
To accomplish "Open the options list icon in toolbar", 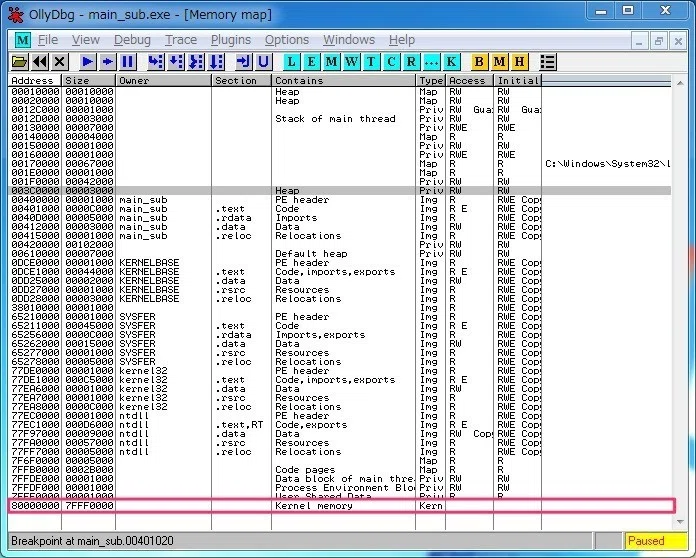I will coord(548,62).
